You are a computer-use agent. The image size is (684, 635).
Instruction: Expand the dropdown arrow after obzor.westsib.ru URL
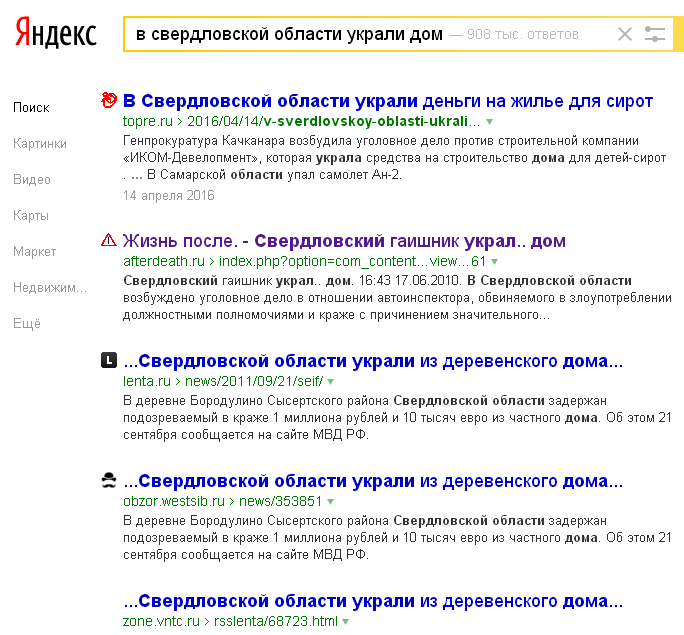point(331,502)
